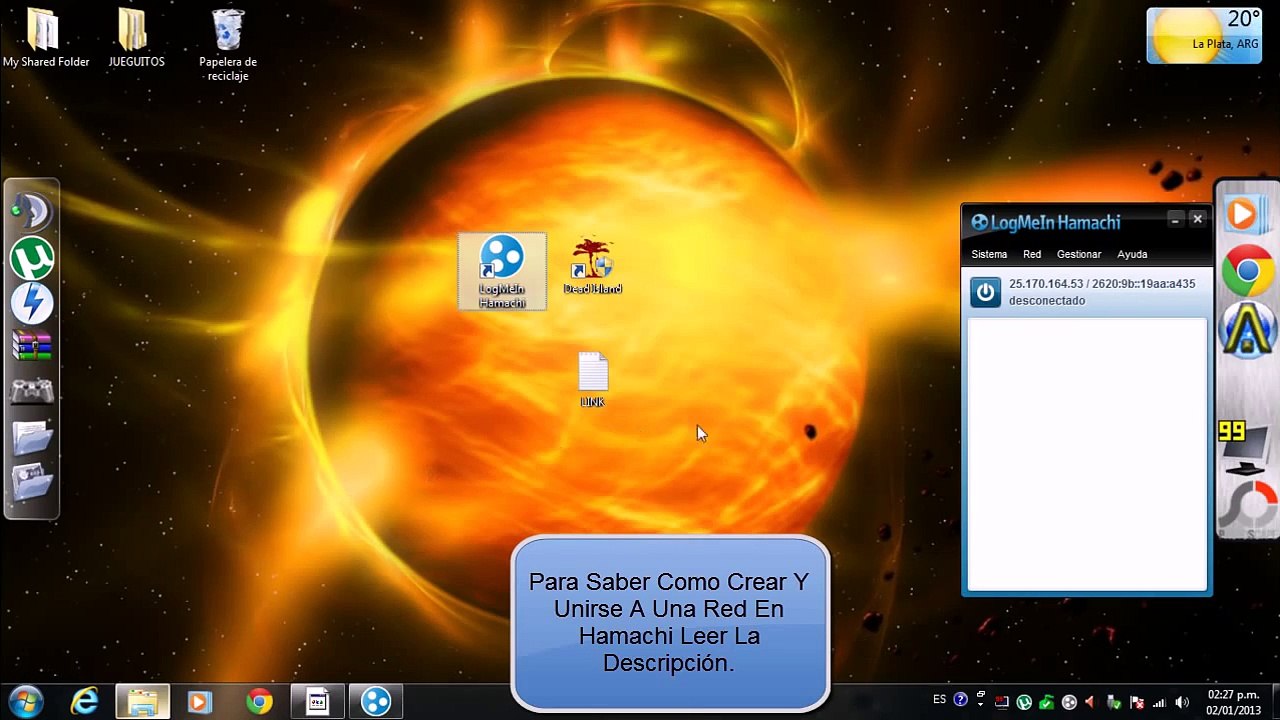
Task: Click the La Plata weather gadget
Action: pos(1204,36)
